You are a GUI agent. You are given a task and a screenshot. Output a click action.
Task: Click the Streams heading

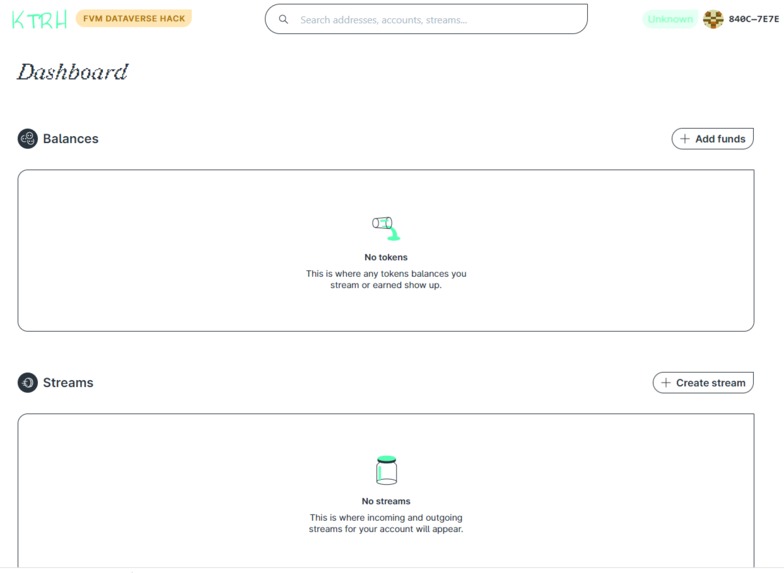68,382
